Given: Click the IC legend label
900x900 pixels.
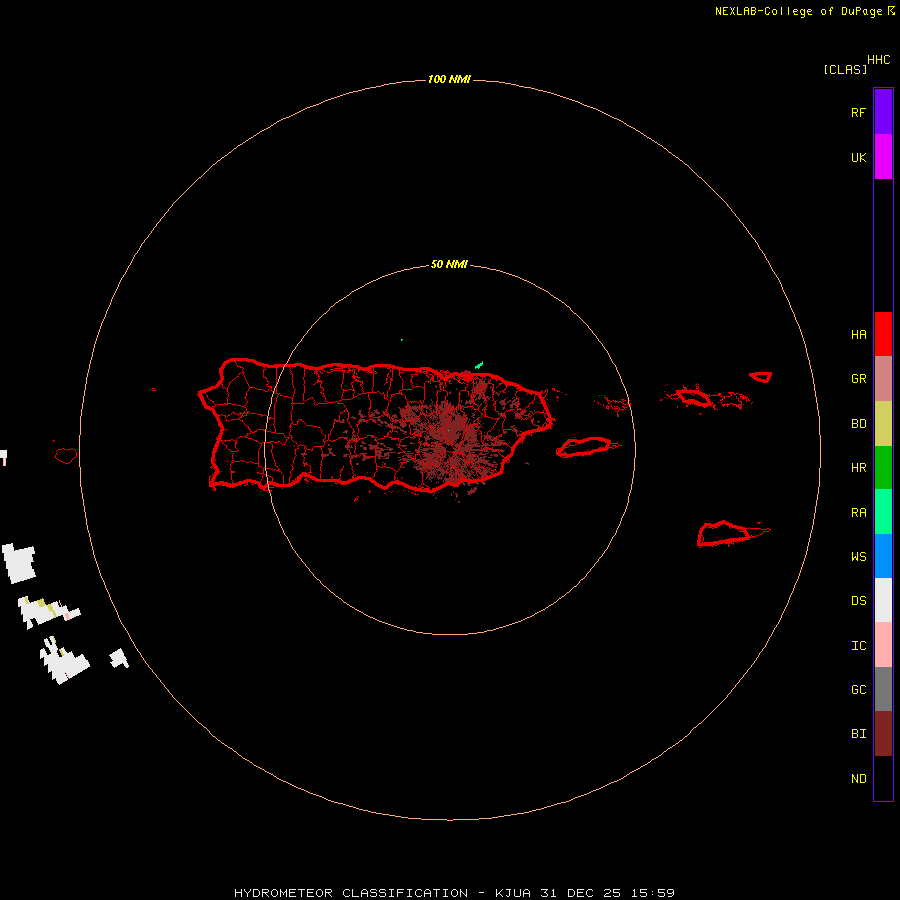Looking at the screenshot, I should point(858,646).
